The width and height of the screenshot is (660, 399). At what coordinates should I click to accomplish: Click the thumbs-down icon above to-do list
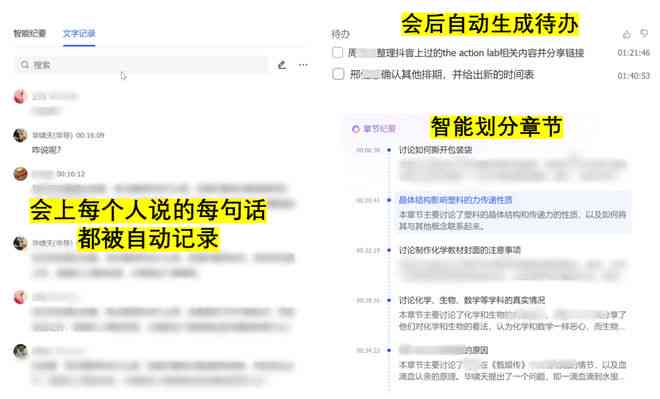[644, 33]
